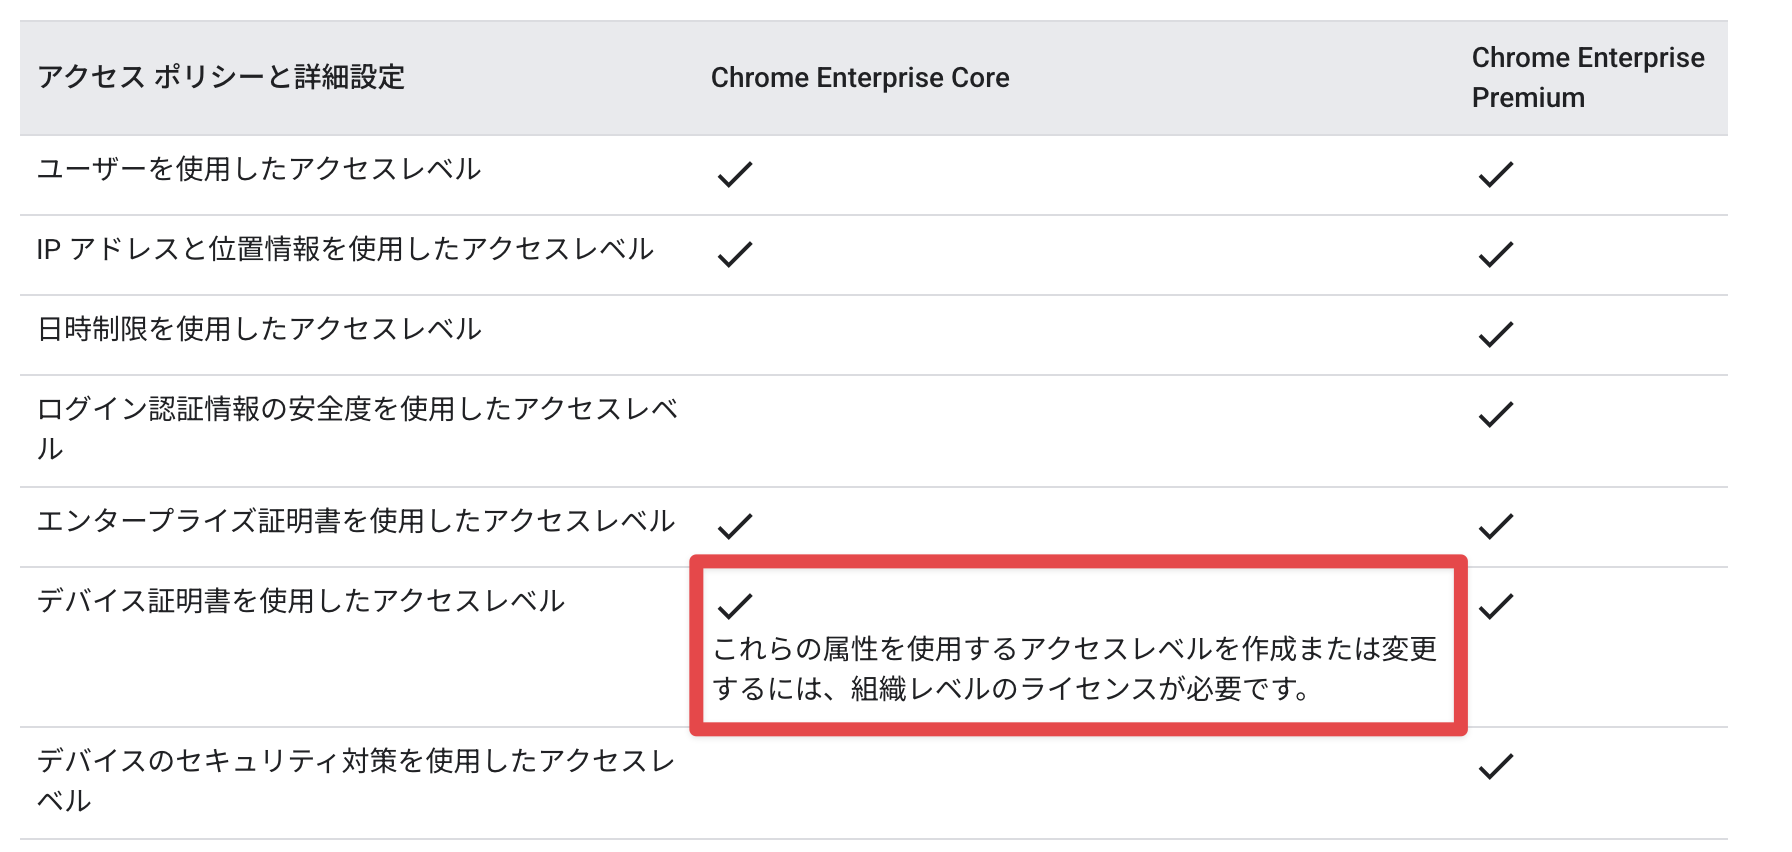
Task: Select the ログイン認証情報の安全度を使用したアクセスレベル label
Action: click(358, 428)
